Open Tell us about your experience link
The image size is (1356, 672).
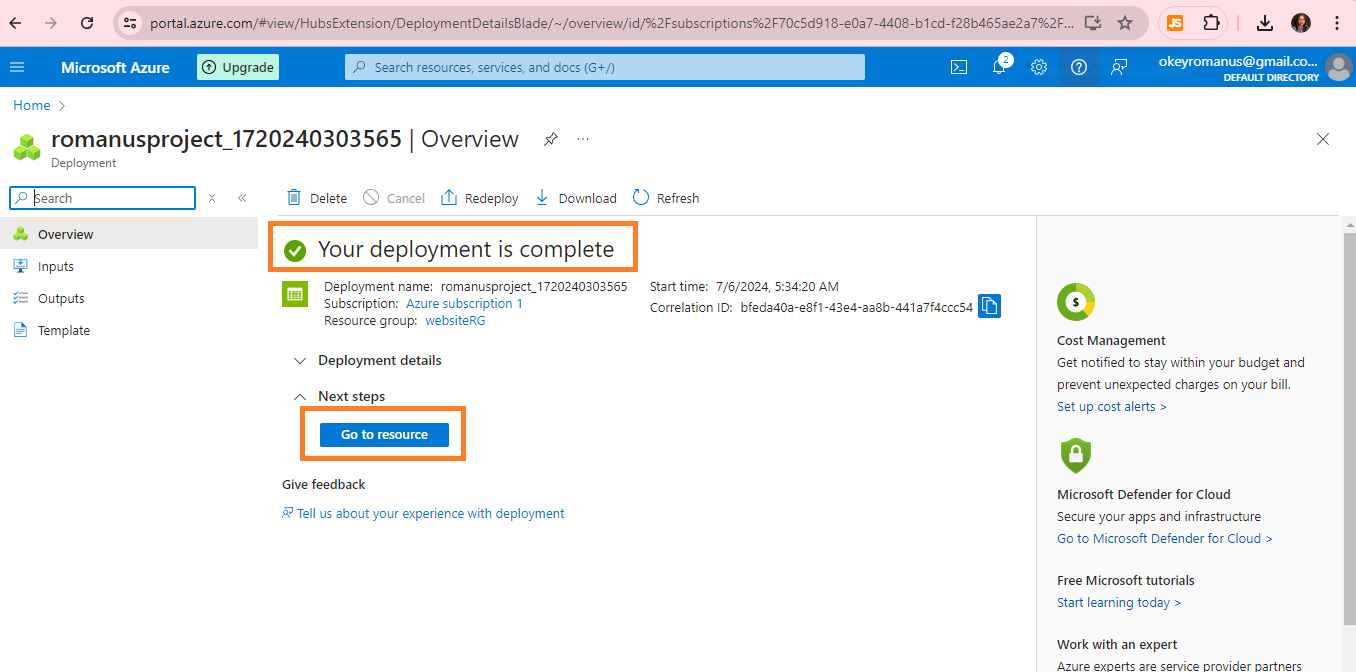[423, 513]
